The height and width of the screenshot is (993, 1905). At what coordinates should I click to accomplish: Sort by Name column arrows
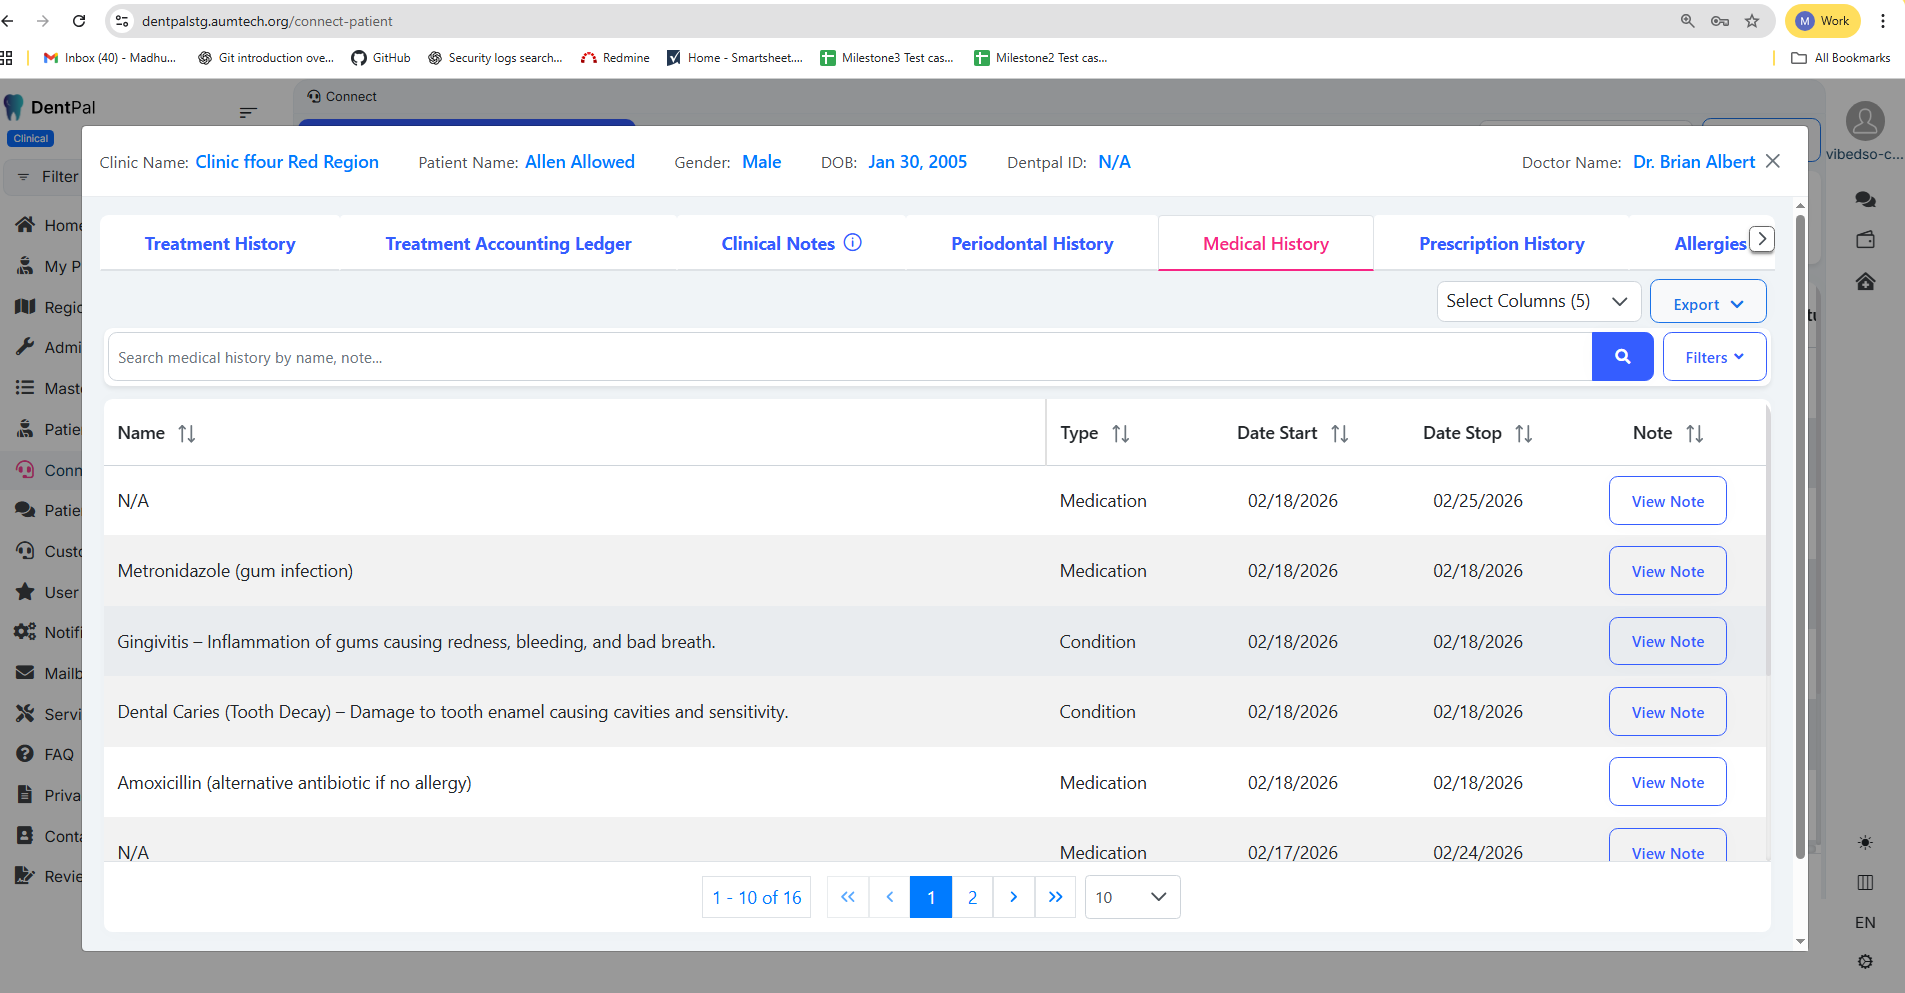click(187, 434)
